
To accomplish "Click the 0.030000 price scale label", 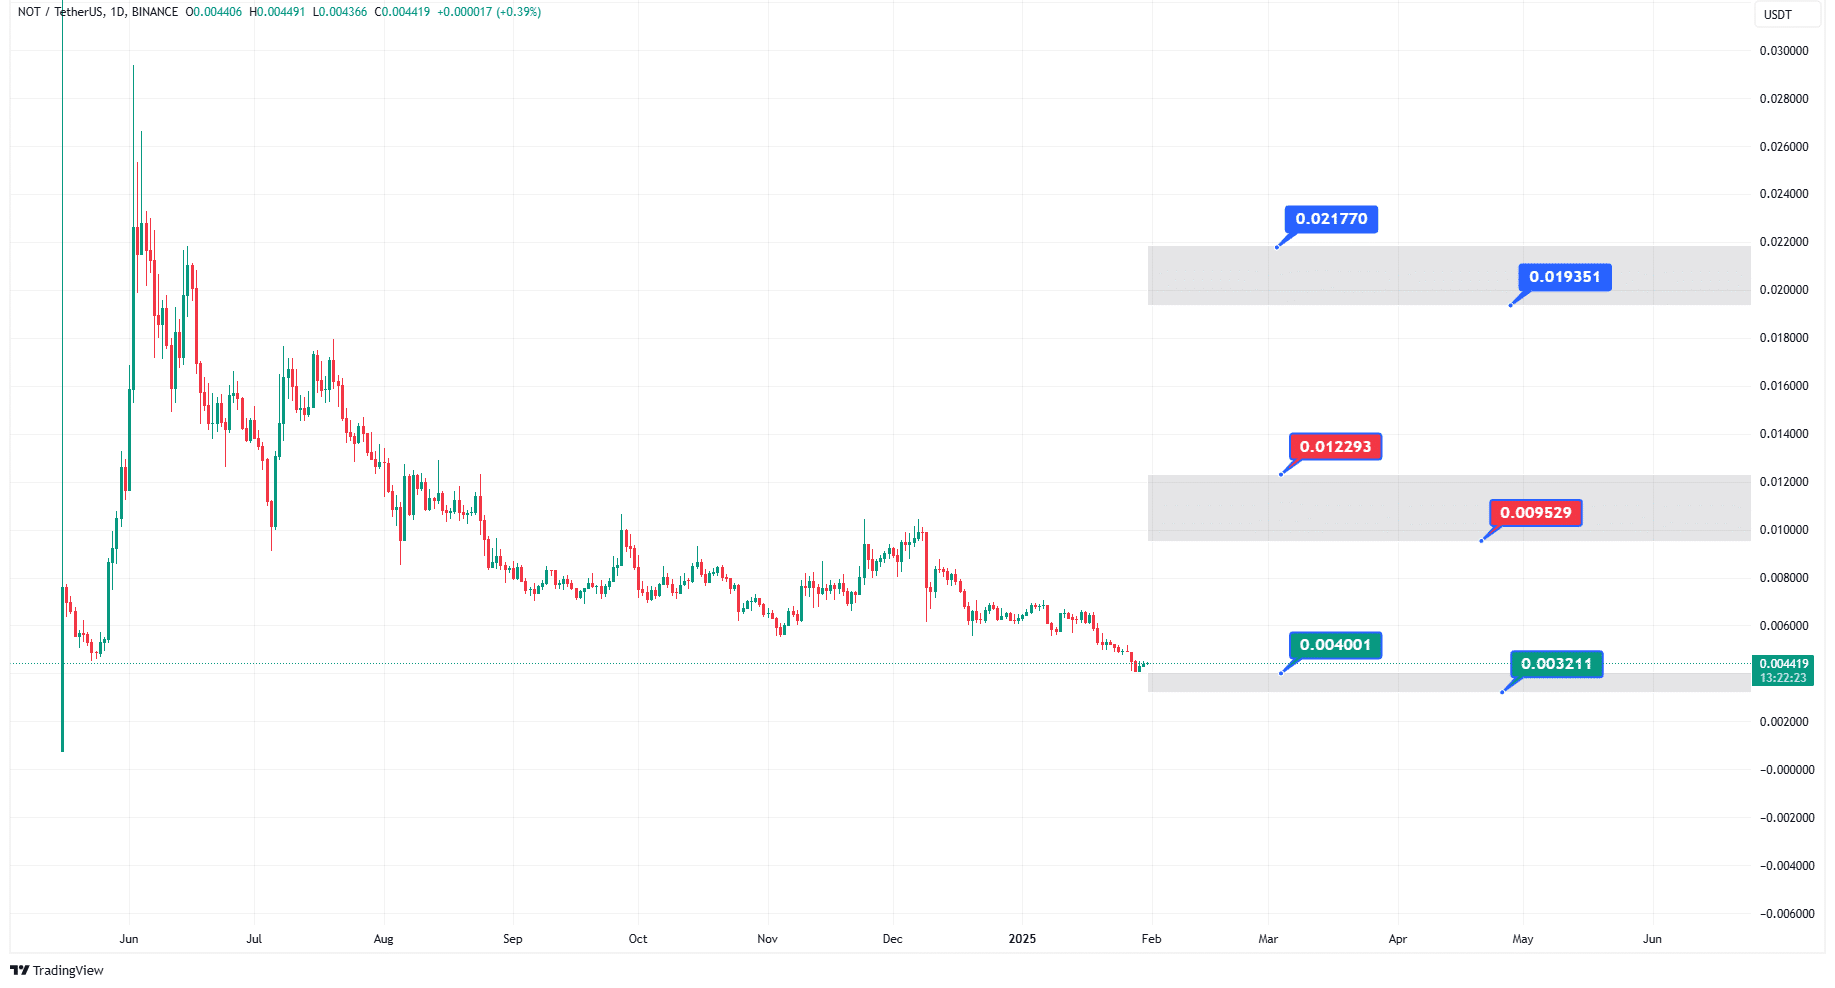I will coord(1784,51).
